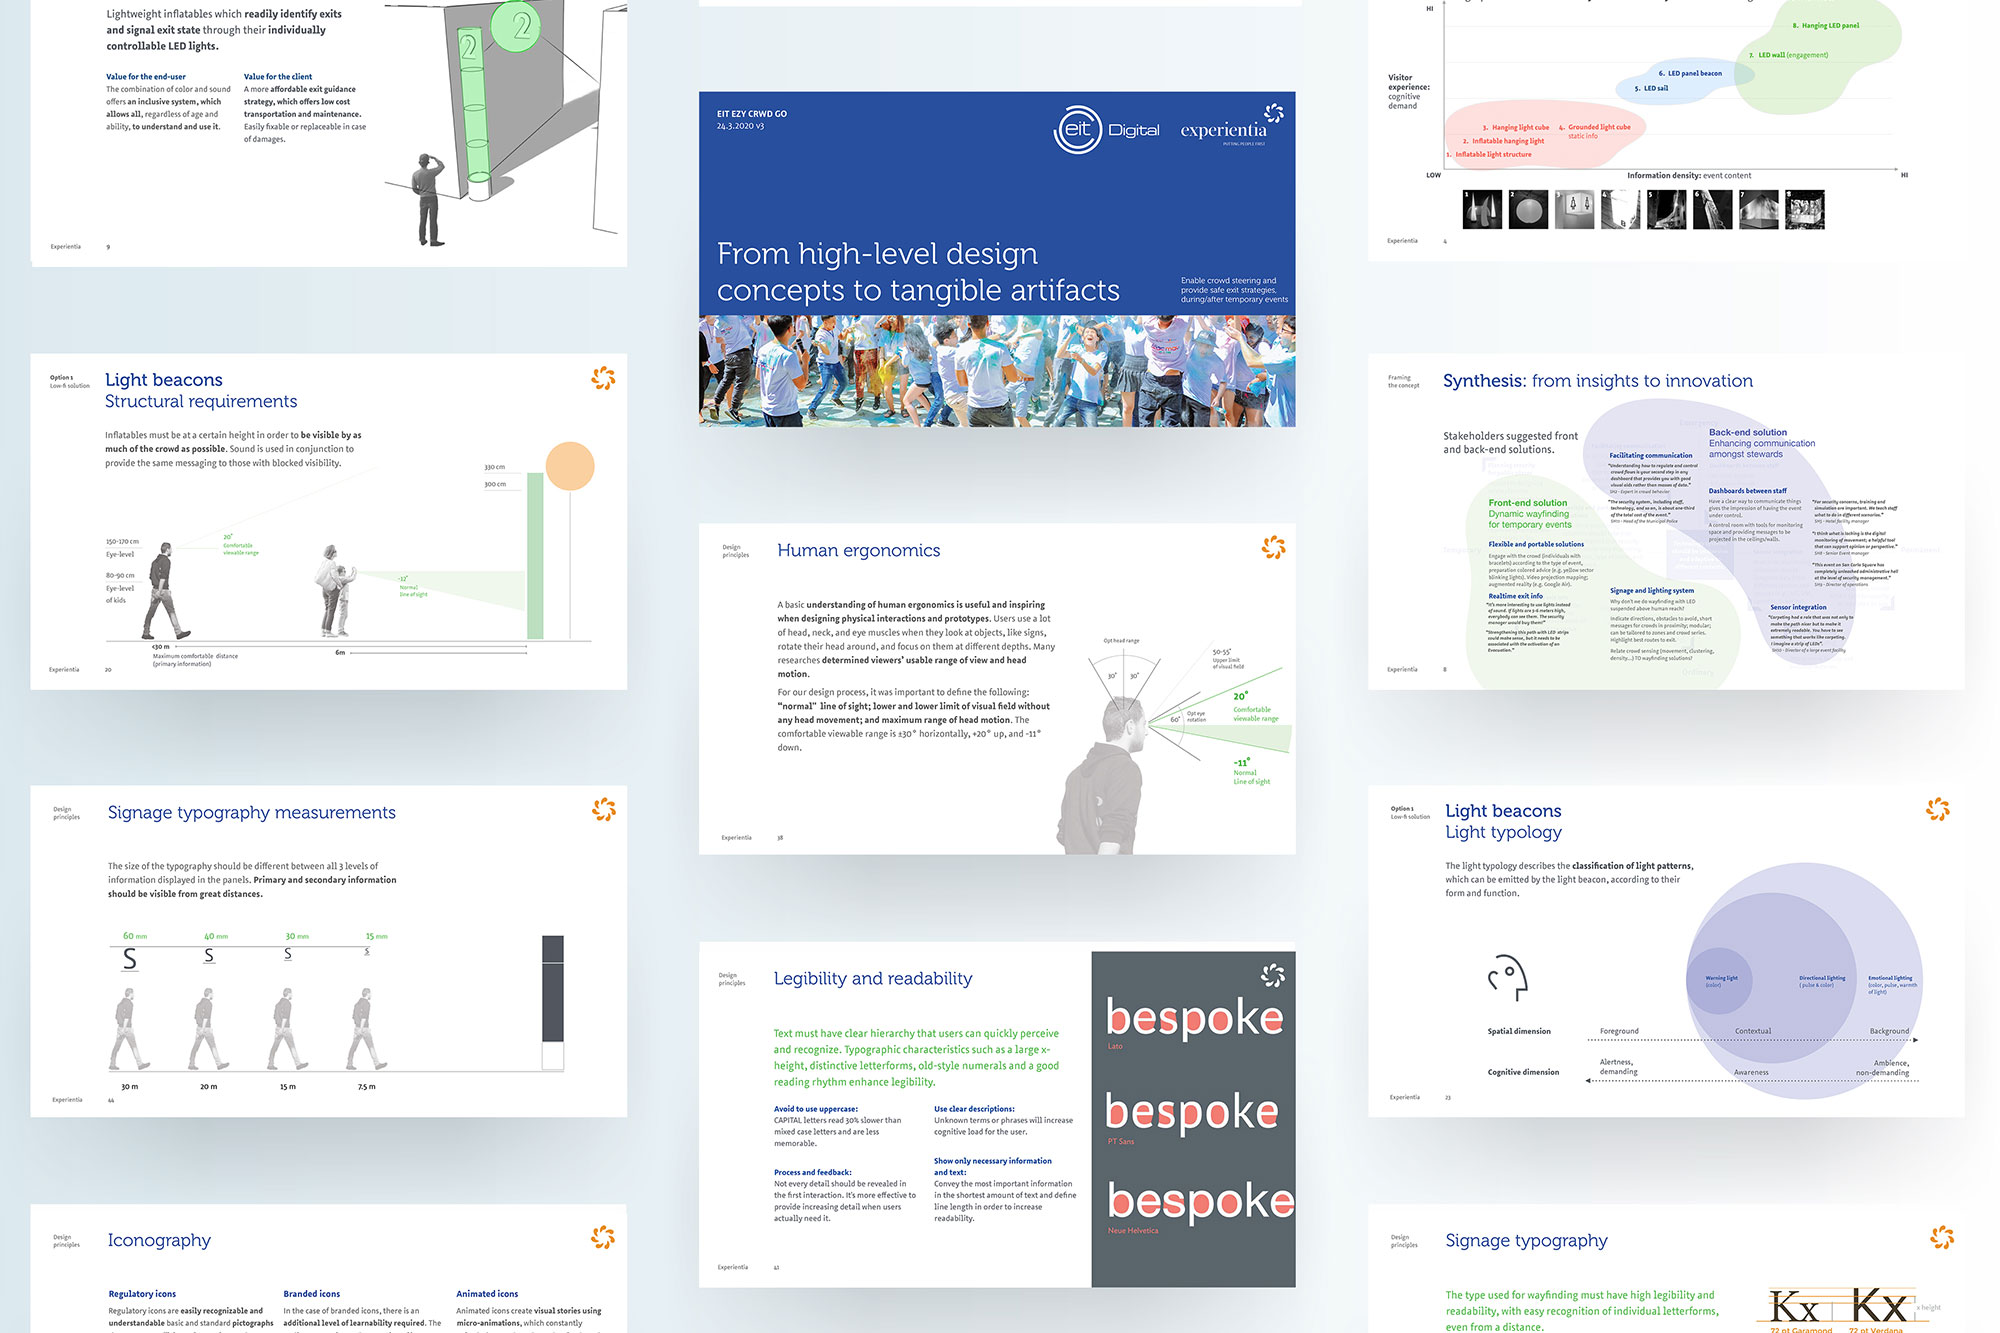Click the 'Branded icons' column heading

point(311,1294)
